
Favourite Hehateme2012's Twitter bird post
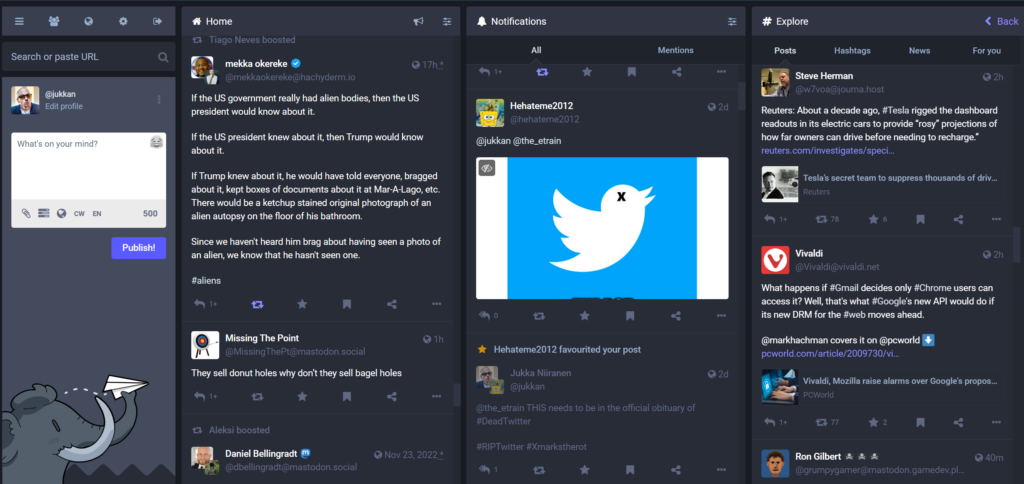click(584, 315)
